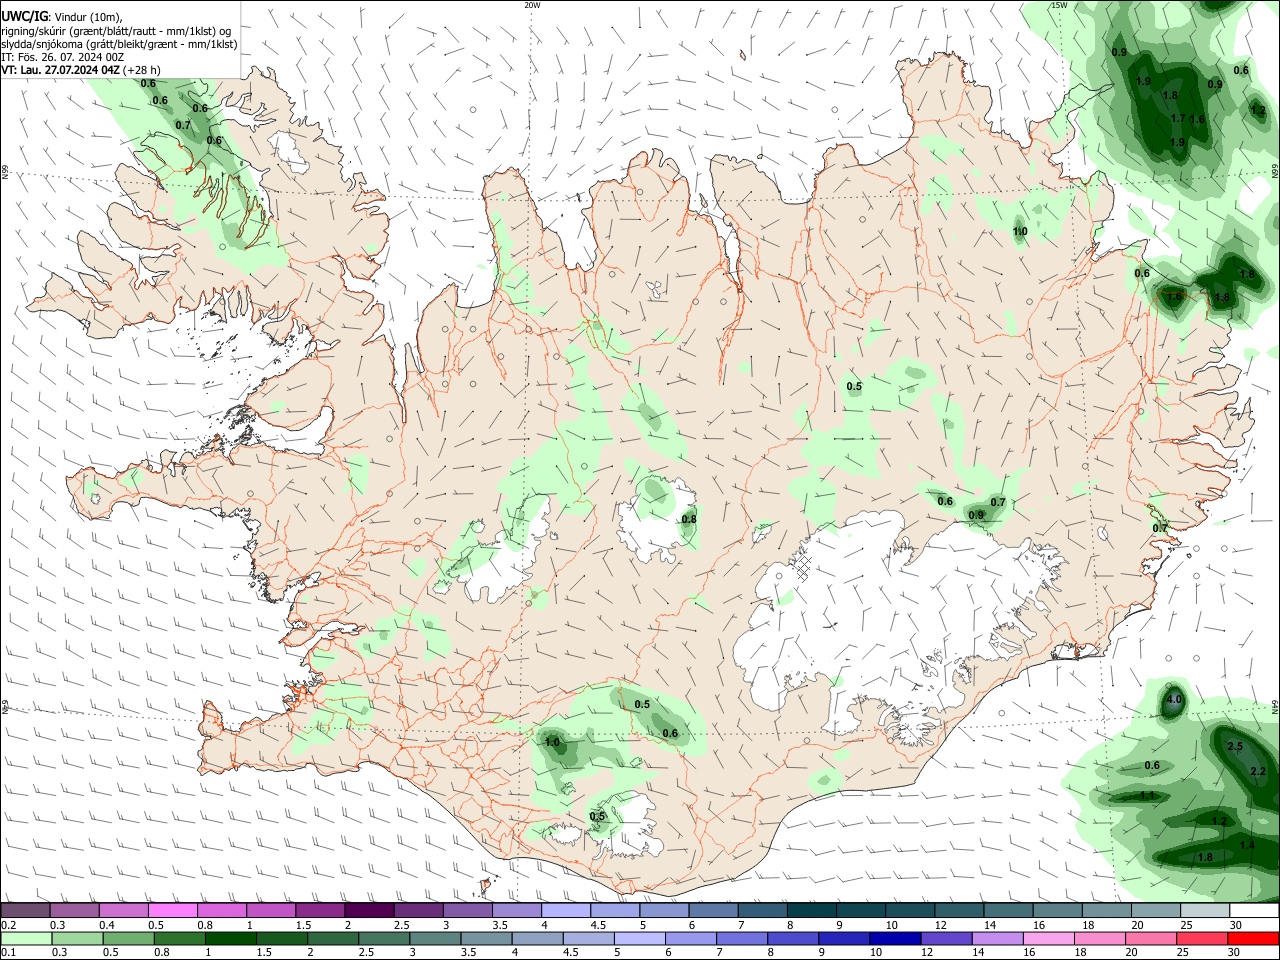Click the dark teal snow swatch labeled 10
Viewport: 1280px width, 960px height.
pyautogui.click(x=910, y=910)
